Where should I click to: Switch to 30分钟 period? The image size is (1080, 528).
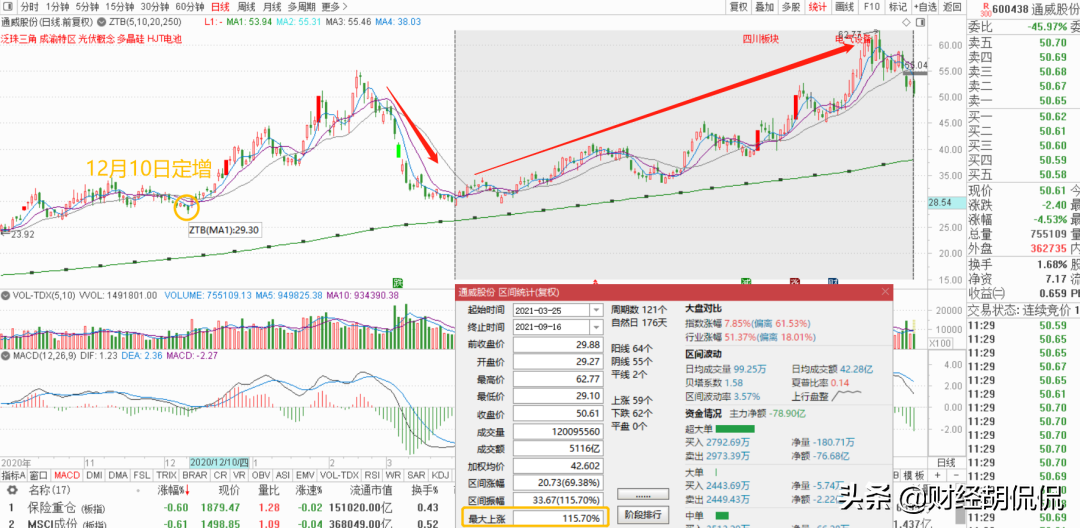tap(155, 8)
